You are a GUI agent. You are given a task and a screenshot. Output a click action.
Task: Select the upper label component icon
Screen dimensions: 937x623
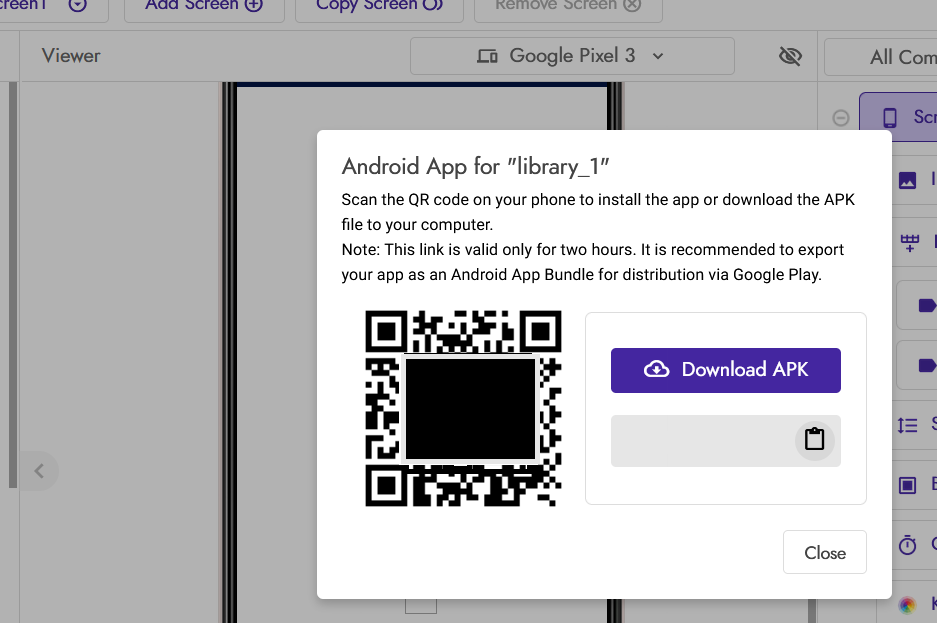[926, 305]
